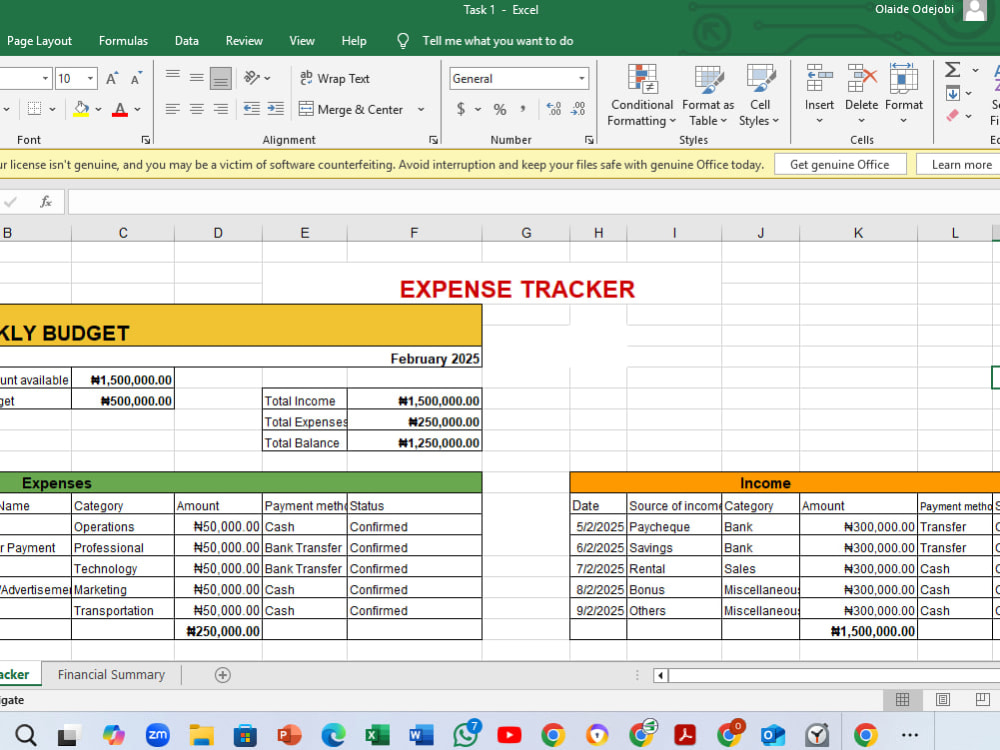This screenshot has width=1000, height=750.
Task: Switch to Normal view in status bar
Action: click(x=902, y=700)
